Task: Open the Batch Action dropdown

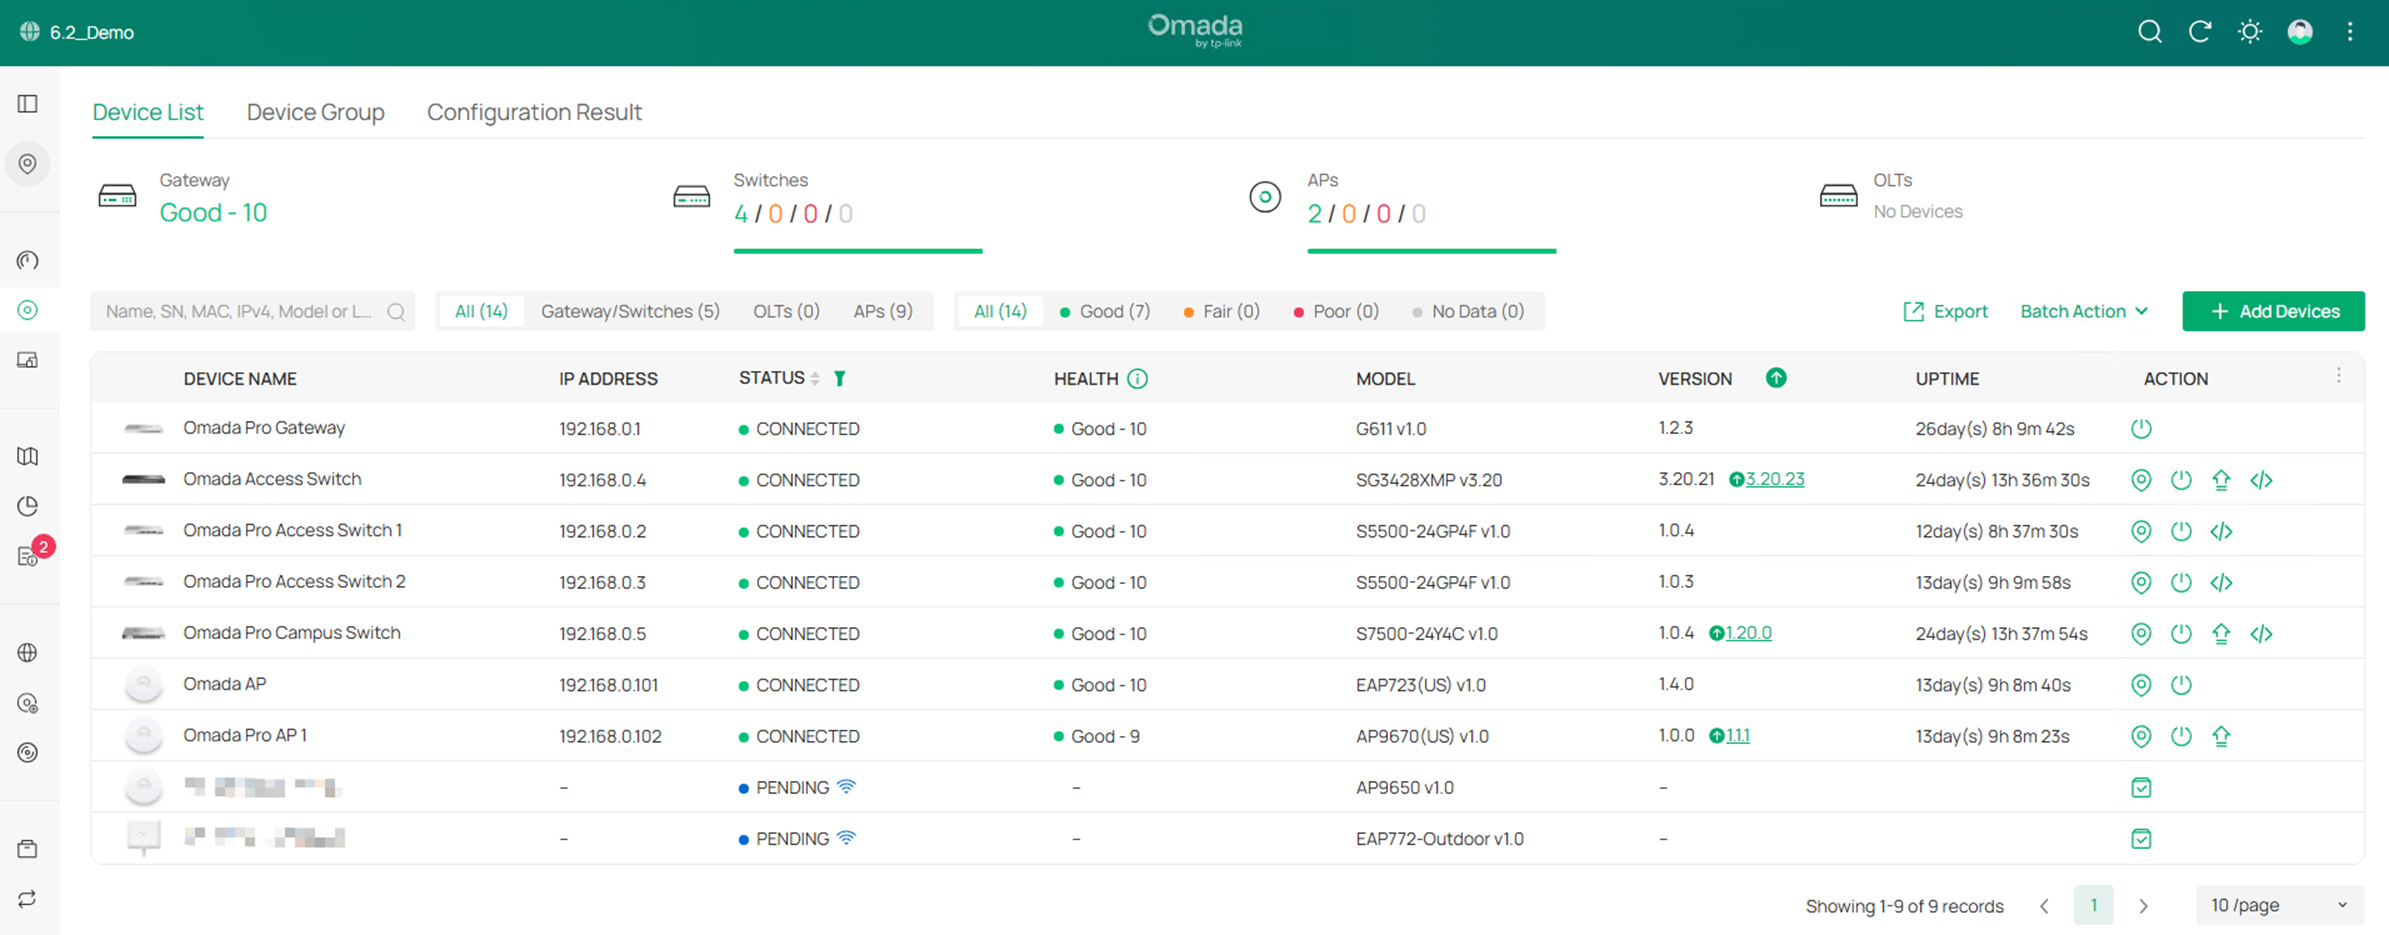Action: [x=2083, y=311]
